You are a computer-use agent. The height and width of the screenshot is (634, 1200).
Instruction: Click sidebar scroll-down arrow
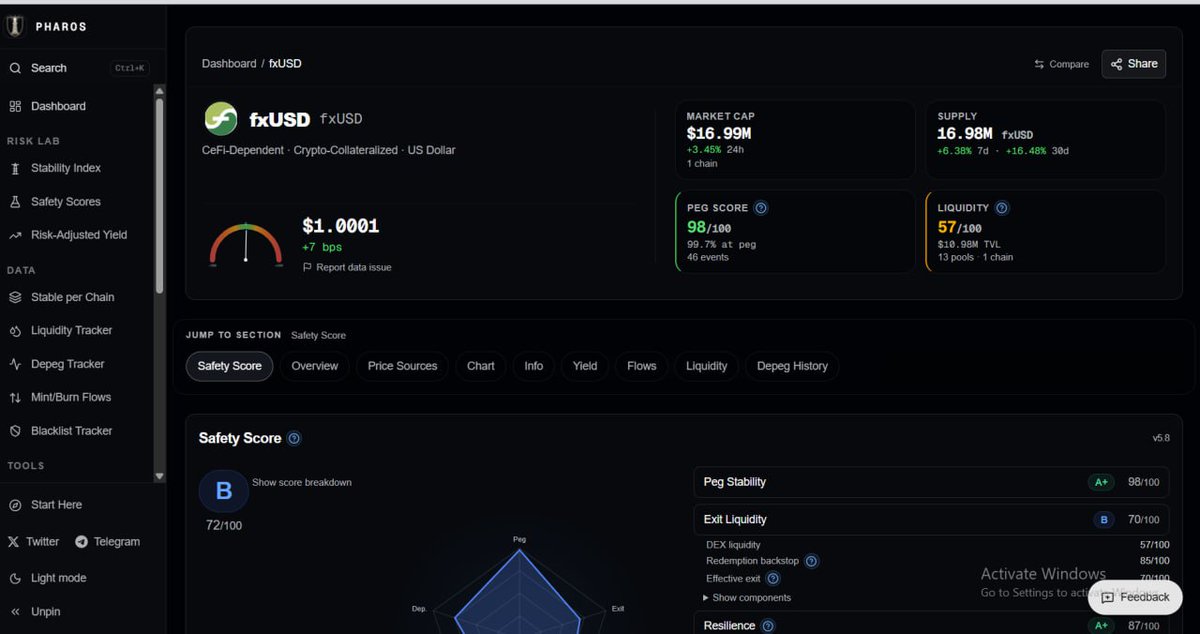pyautogui.click(x=159, y=476)
